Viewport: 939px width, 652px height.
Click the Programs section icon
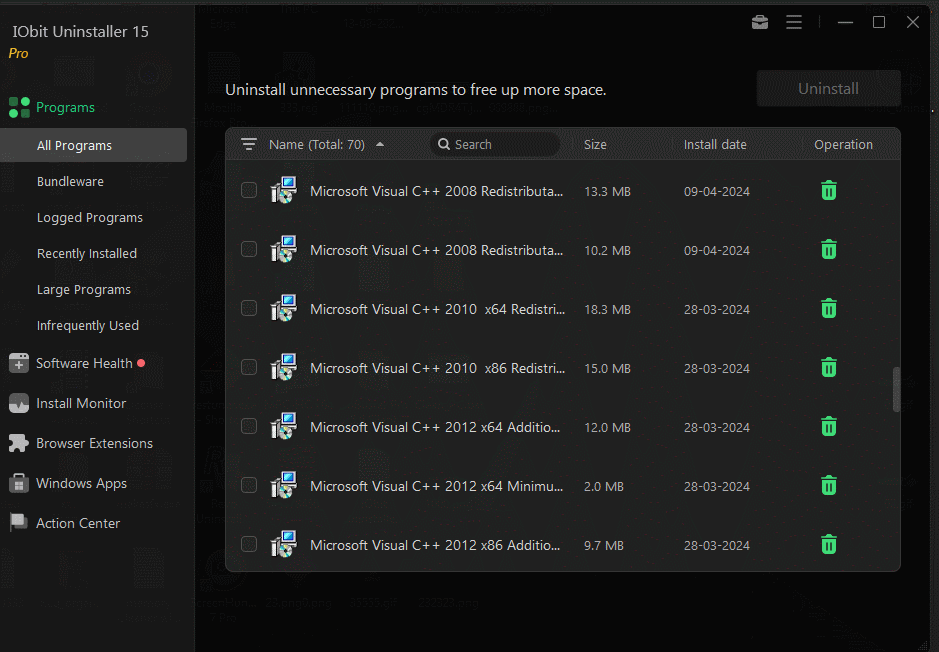pyautogui.click(x=19, y=107)
